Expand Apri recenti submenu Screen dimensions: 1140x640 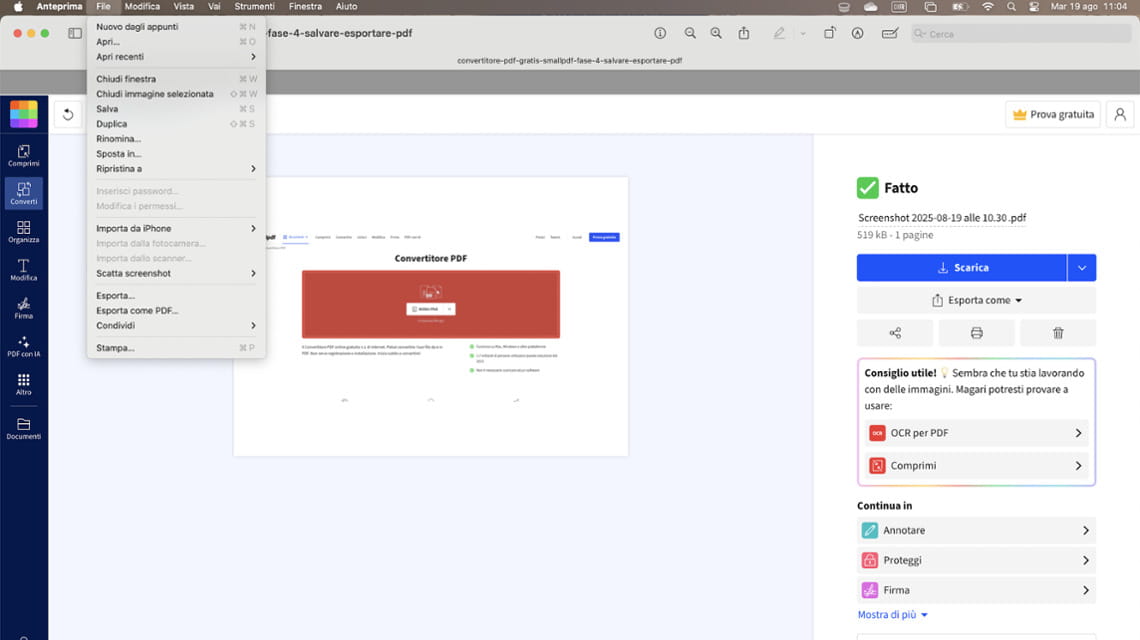[176, 57]
